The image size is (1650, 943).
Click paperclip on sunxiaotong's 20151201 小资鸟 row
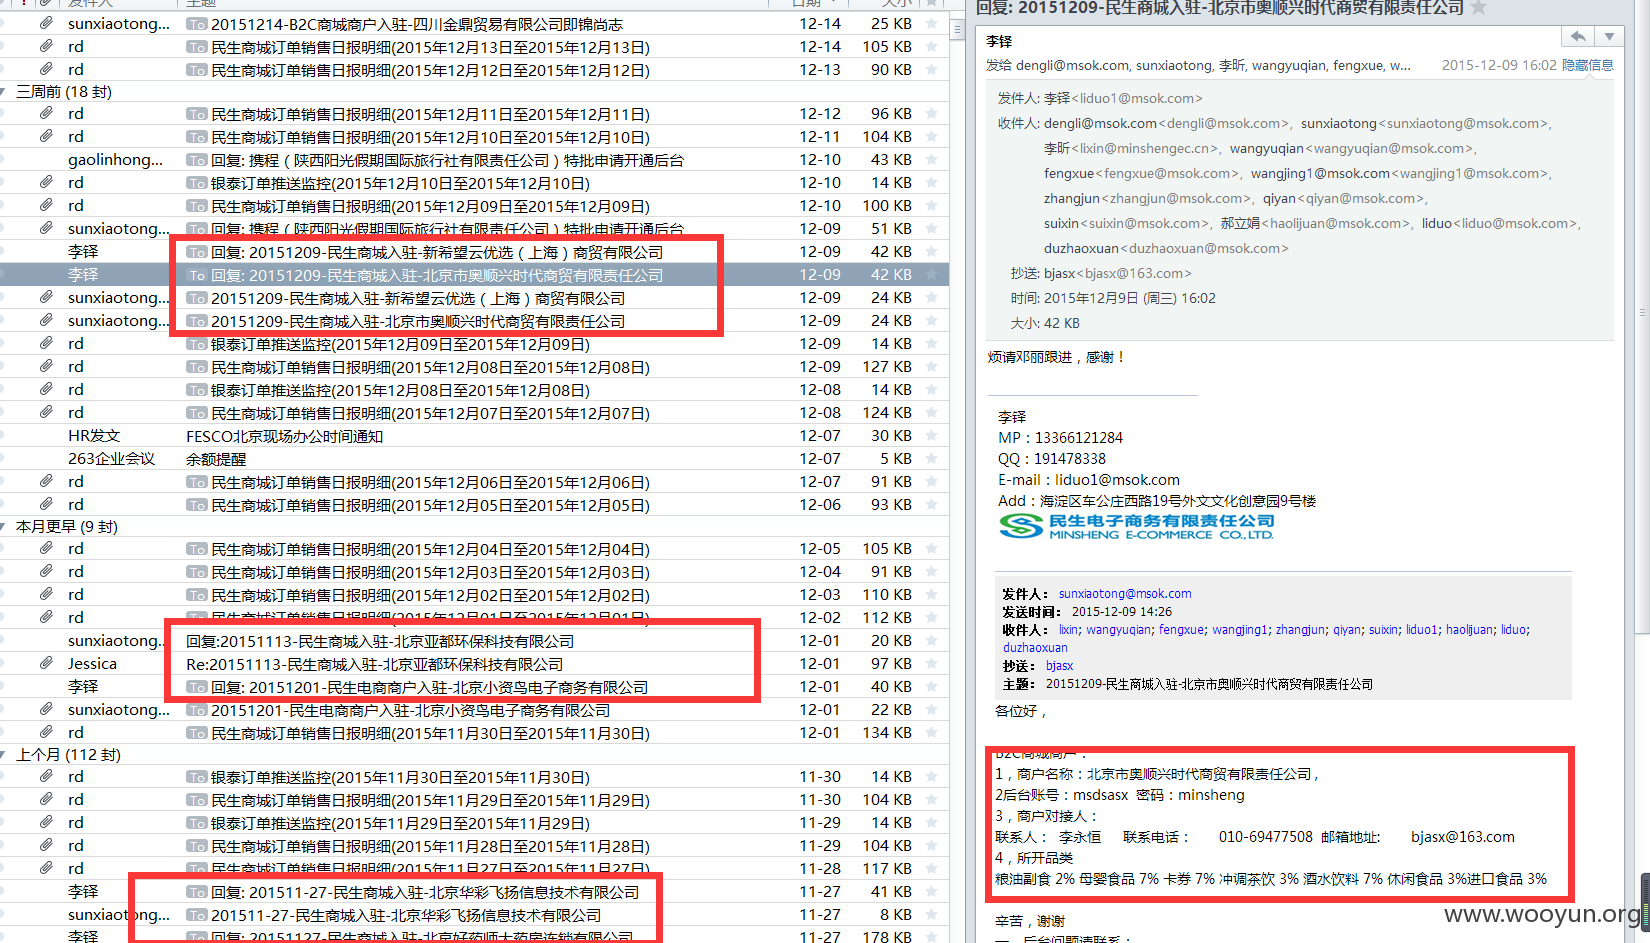pyautogui.click(x=46, y=709)
